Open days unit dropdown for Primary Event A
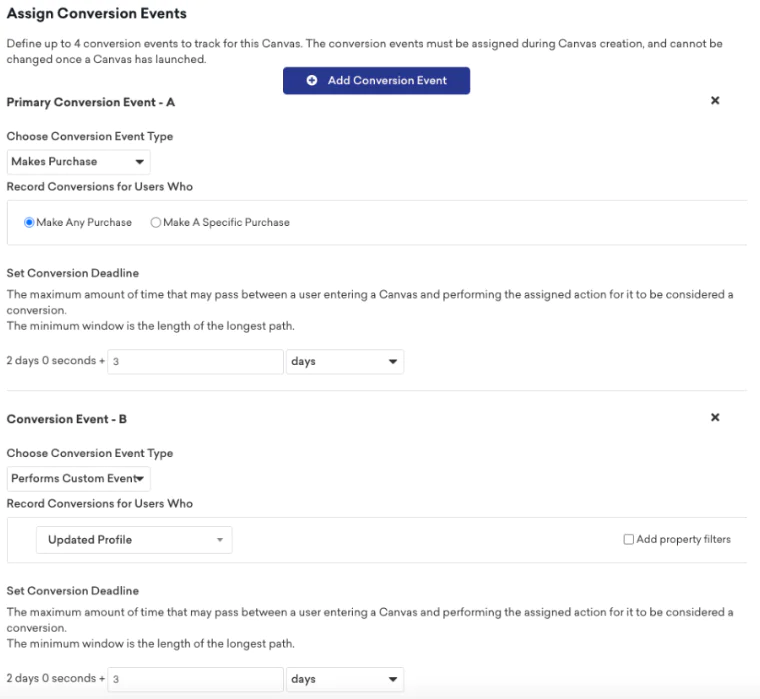760x699 pixels. coord(344,362)
